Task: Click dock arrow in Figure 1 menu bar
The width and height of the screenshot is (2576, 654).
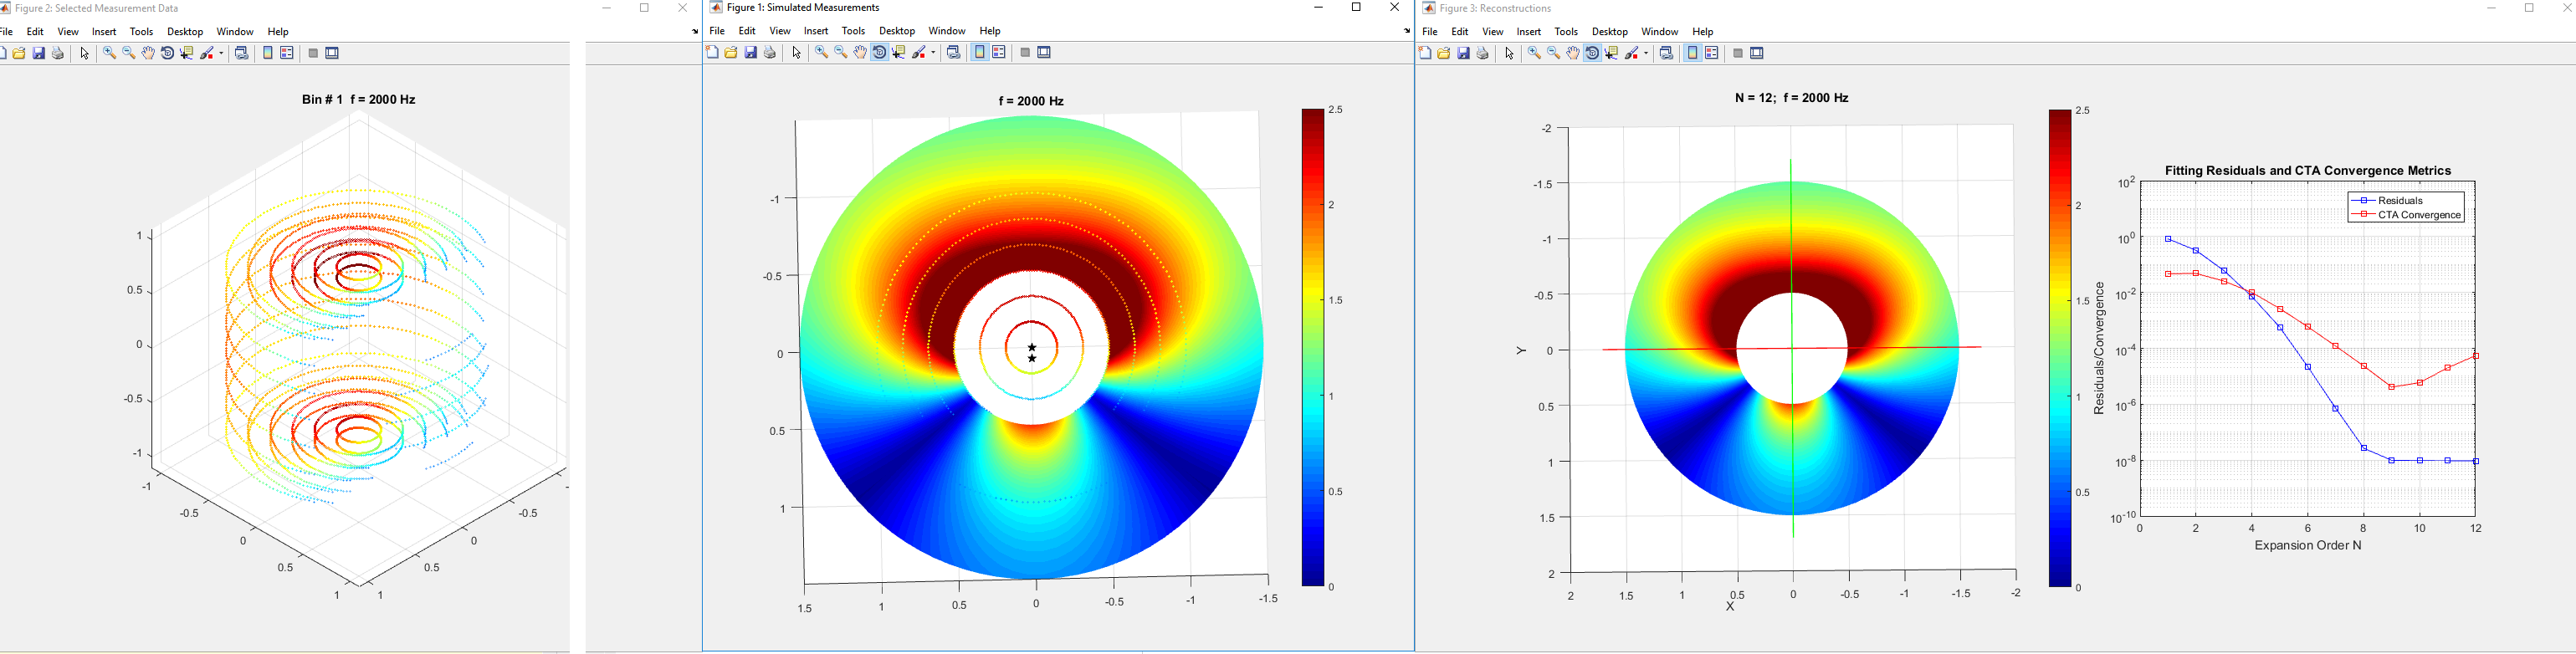Action: tap(1407, 32)
